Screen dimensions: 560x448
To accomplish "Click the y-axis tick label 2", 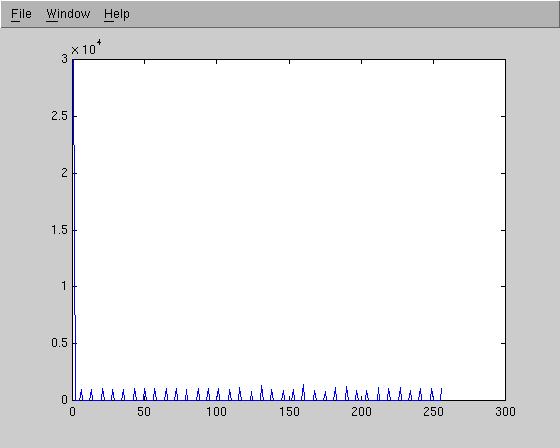I will (64, 173).
